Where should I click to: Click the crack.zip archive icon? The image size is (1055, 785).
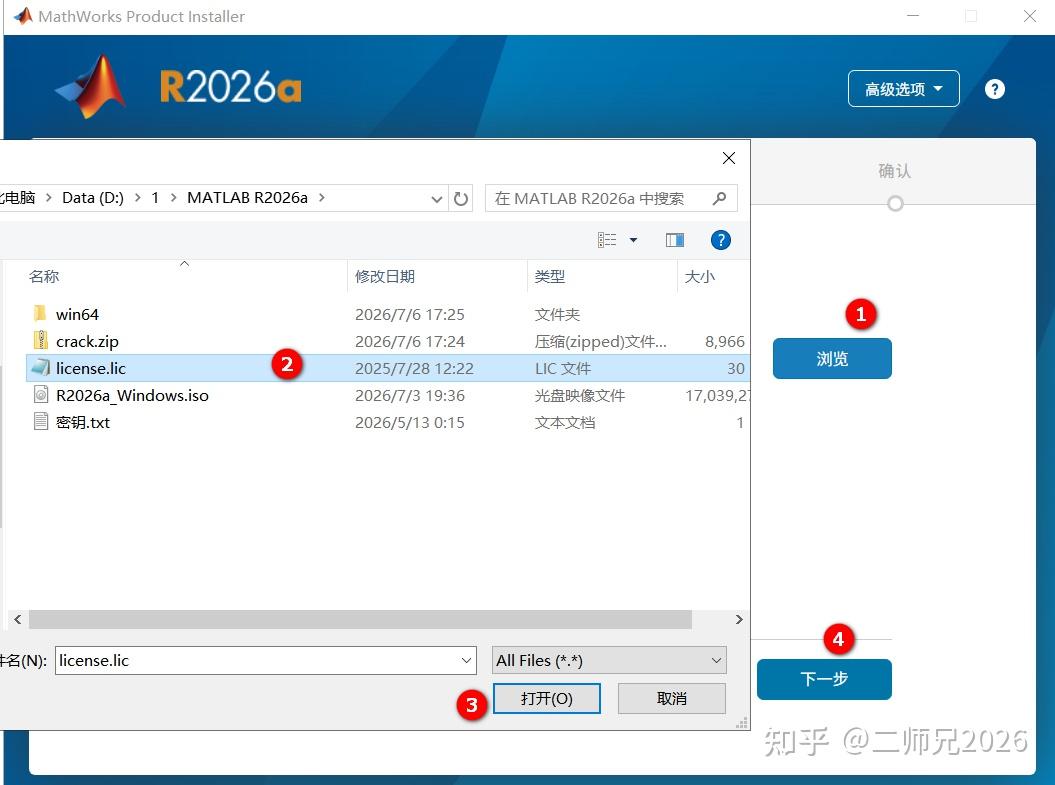40,340
